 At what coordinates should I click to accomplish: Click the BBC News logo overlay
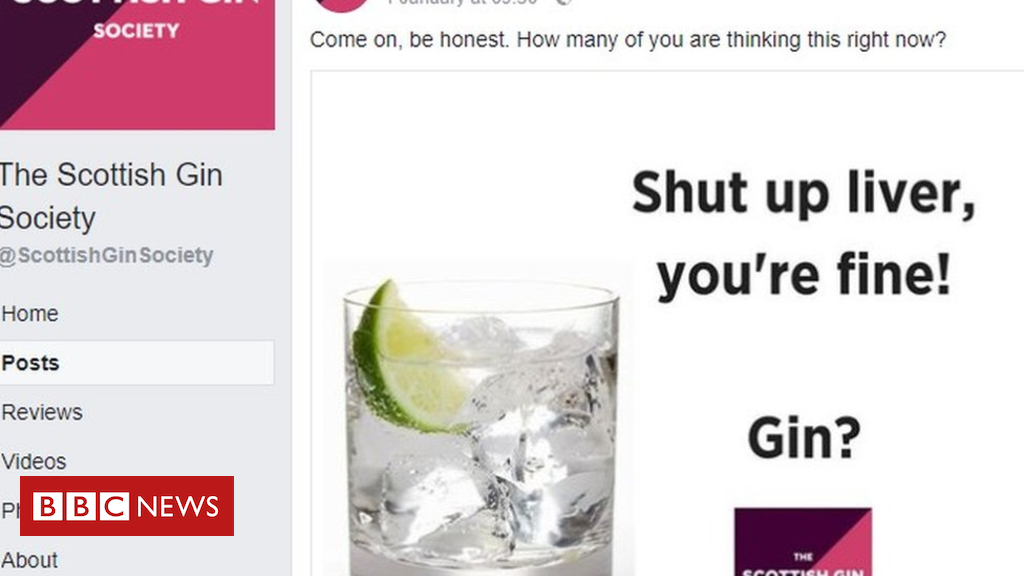click(127, 506)
